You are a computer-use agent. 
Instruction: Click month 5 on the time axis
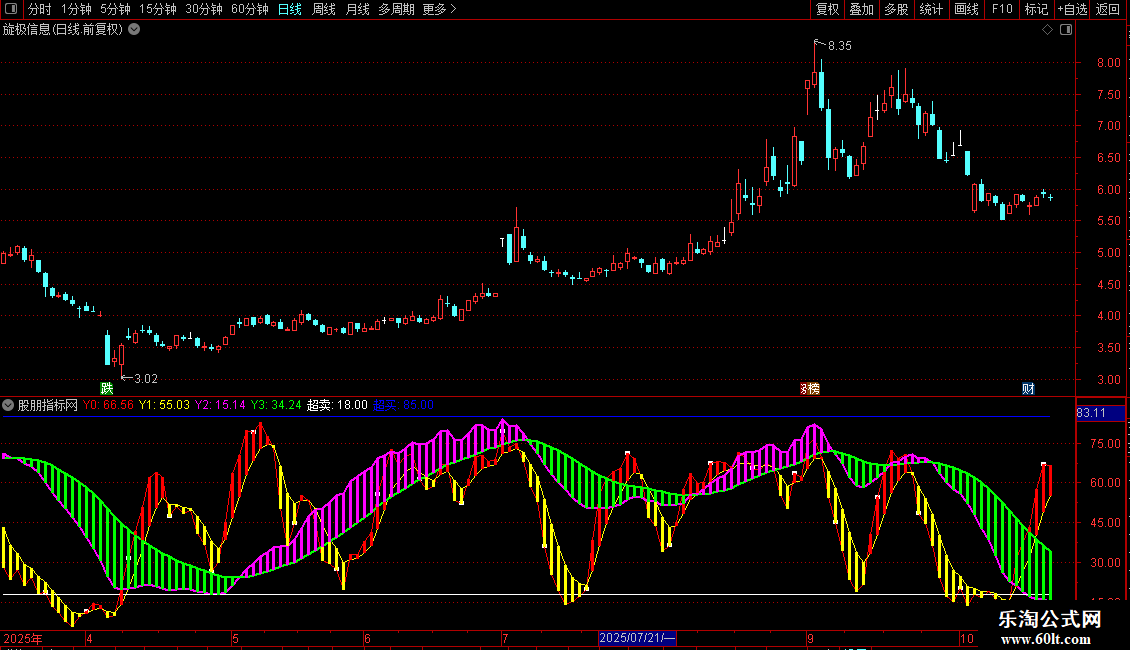point(236,638)
